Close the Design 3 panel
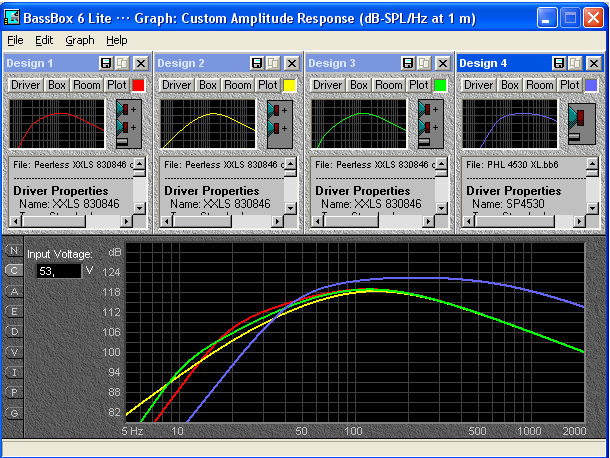This screenshot has height=458, width=610. tap(443, 63)
